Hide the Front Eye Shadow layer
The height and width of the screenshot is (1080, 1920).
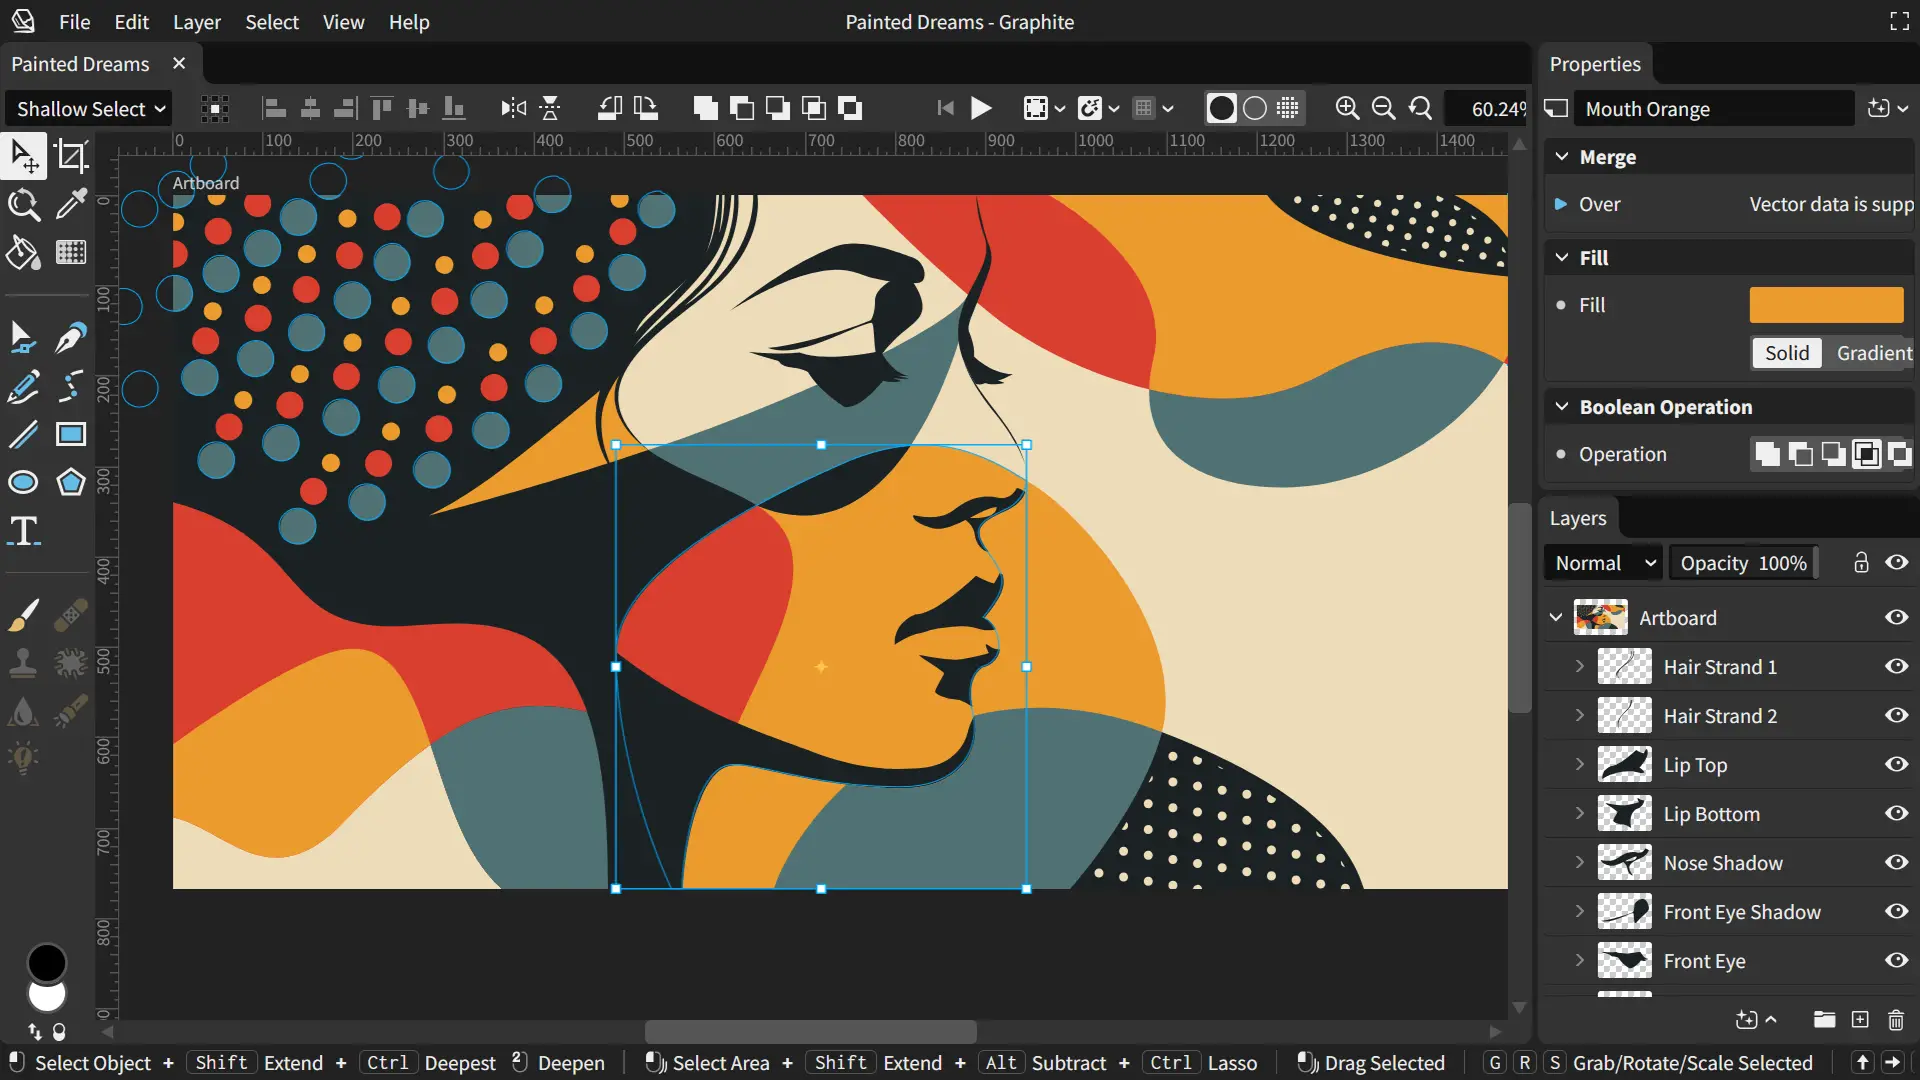click(x=1897, y=911)
